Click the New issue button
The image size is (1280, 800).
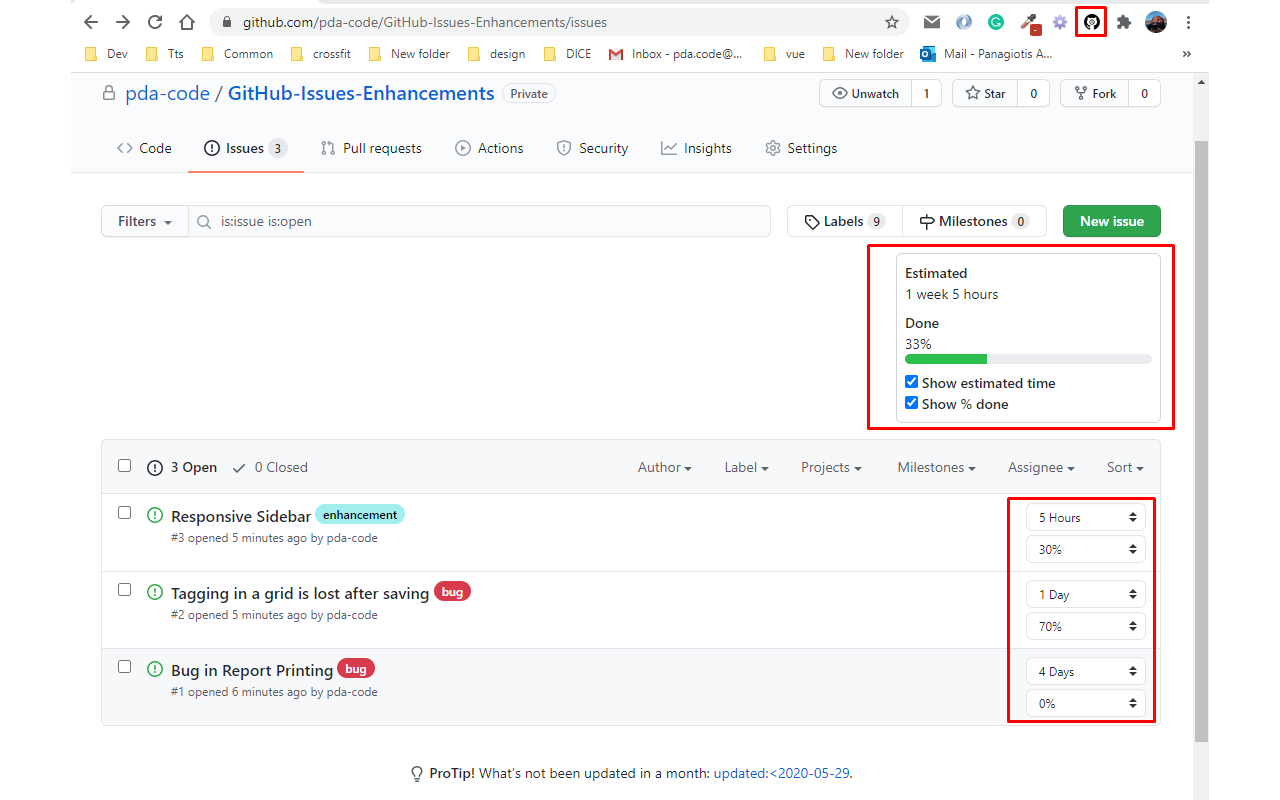1111,221
